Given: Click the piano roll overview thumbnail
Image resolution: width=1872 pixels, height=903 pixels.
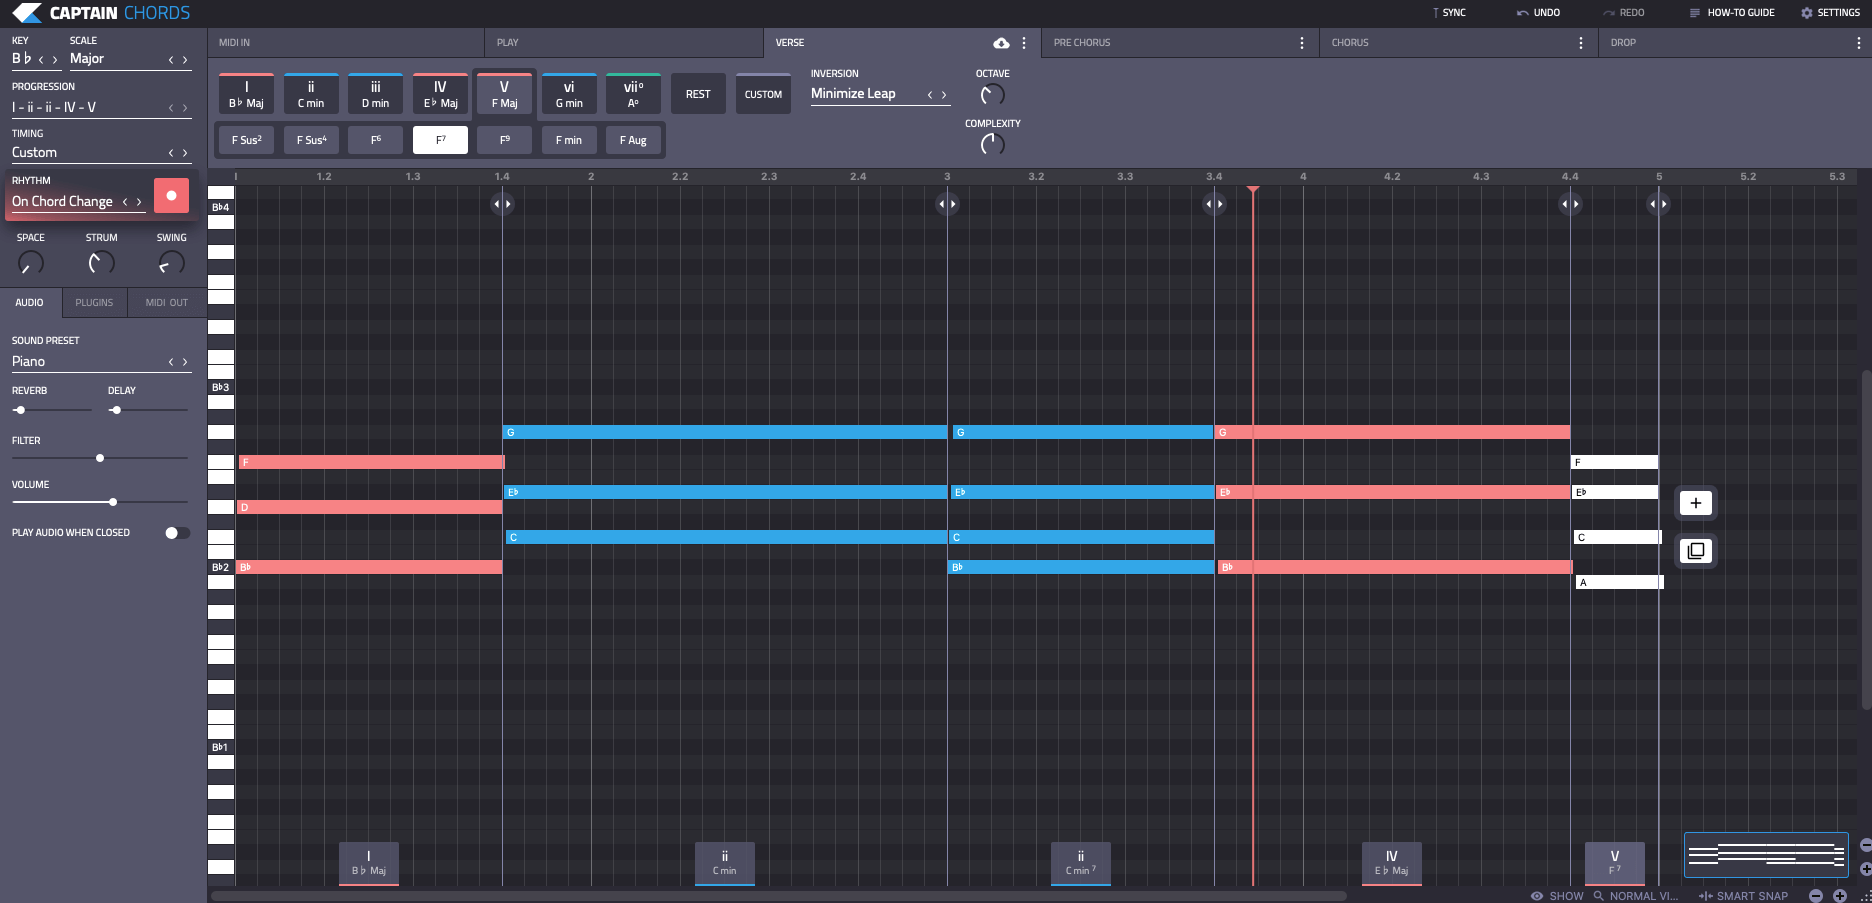Looking at the screenshot, I should 1766,855.
